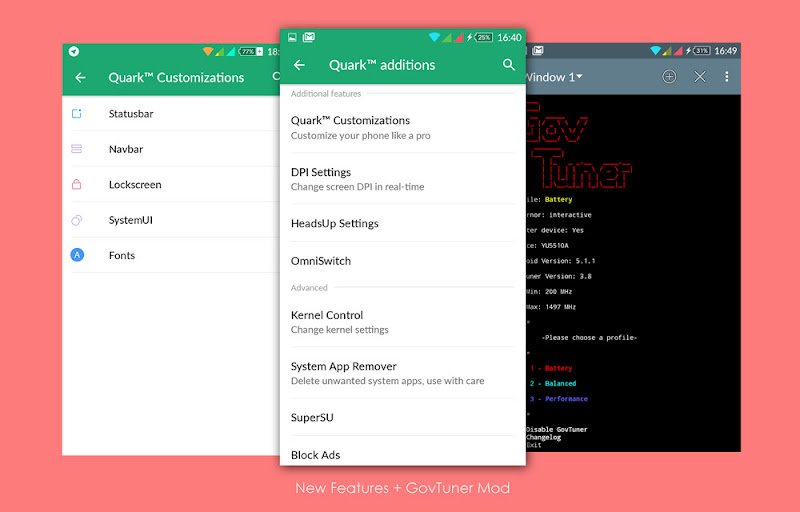Tap the Lockscreen padlock icon

click(77, 184)
